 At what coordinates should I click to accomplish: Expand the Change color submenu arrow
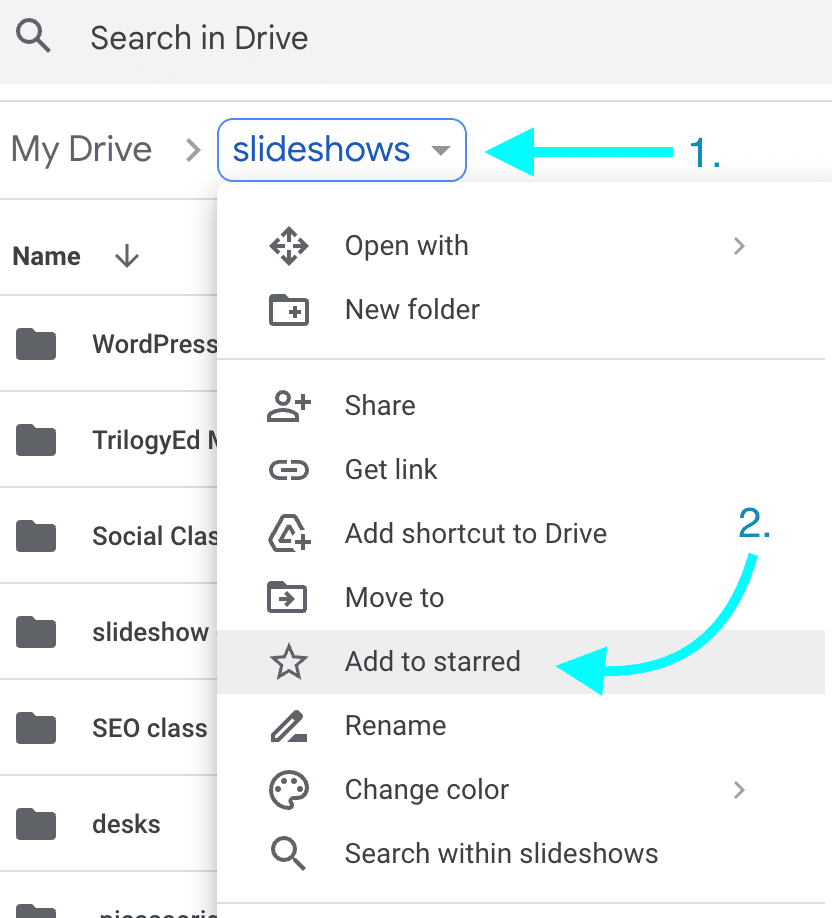pyautogui.click(x=739, y=790)
